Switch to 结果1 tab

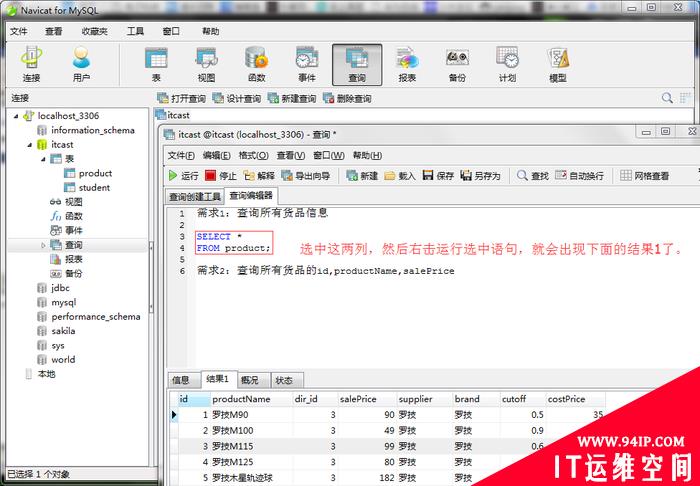[x=218, y=379]
